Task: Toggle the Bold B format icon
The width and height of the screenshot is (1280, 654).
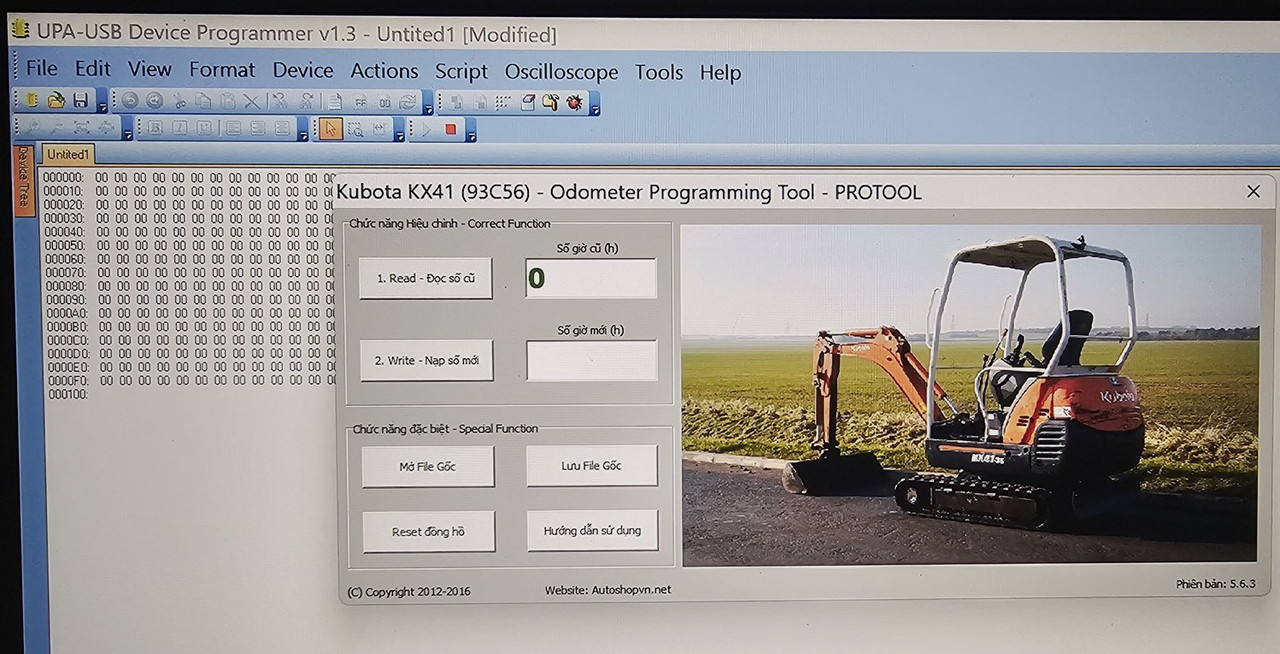Action: [x=155, y=128]
